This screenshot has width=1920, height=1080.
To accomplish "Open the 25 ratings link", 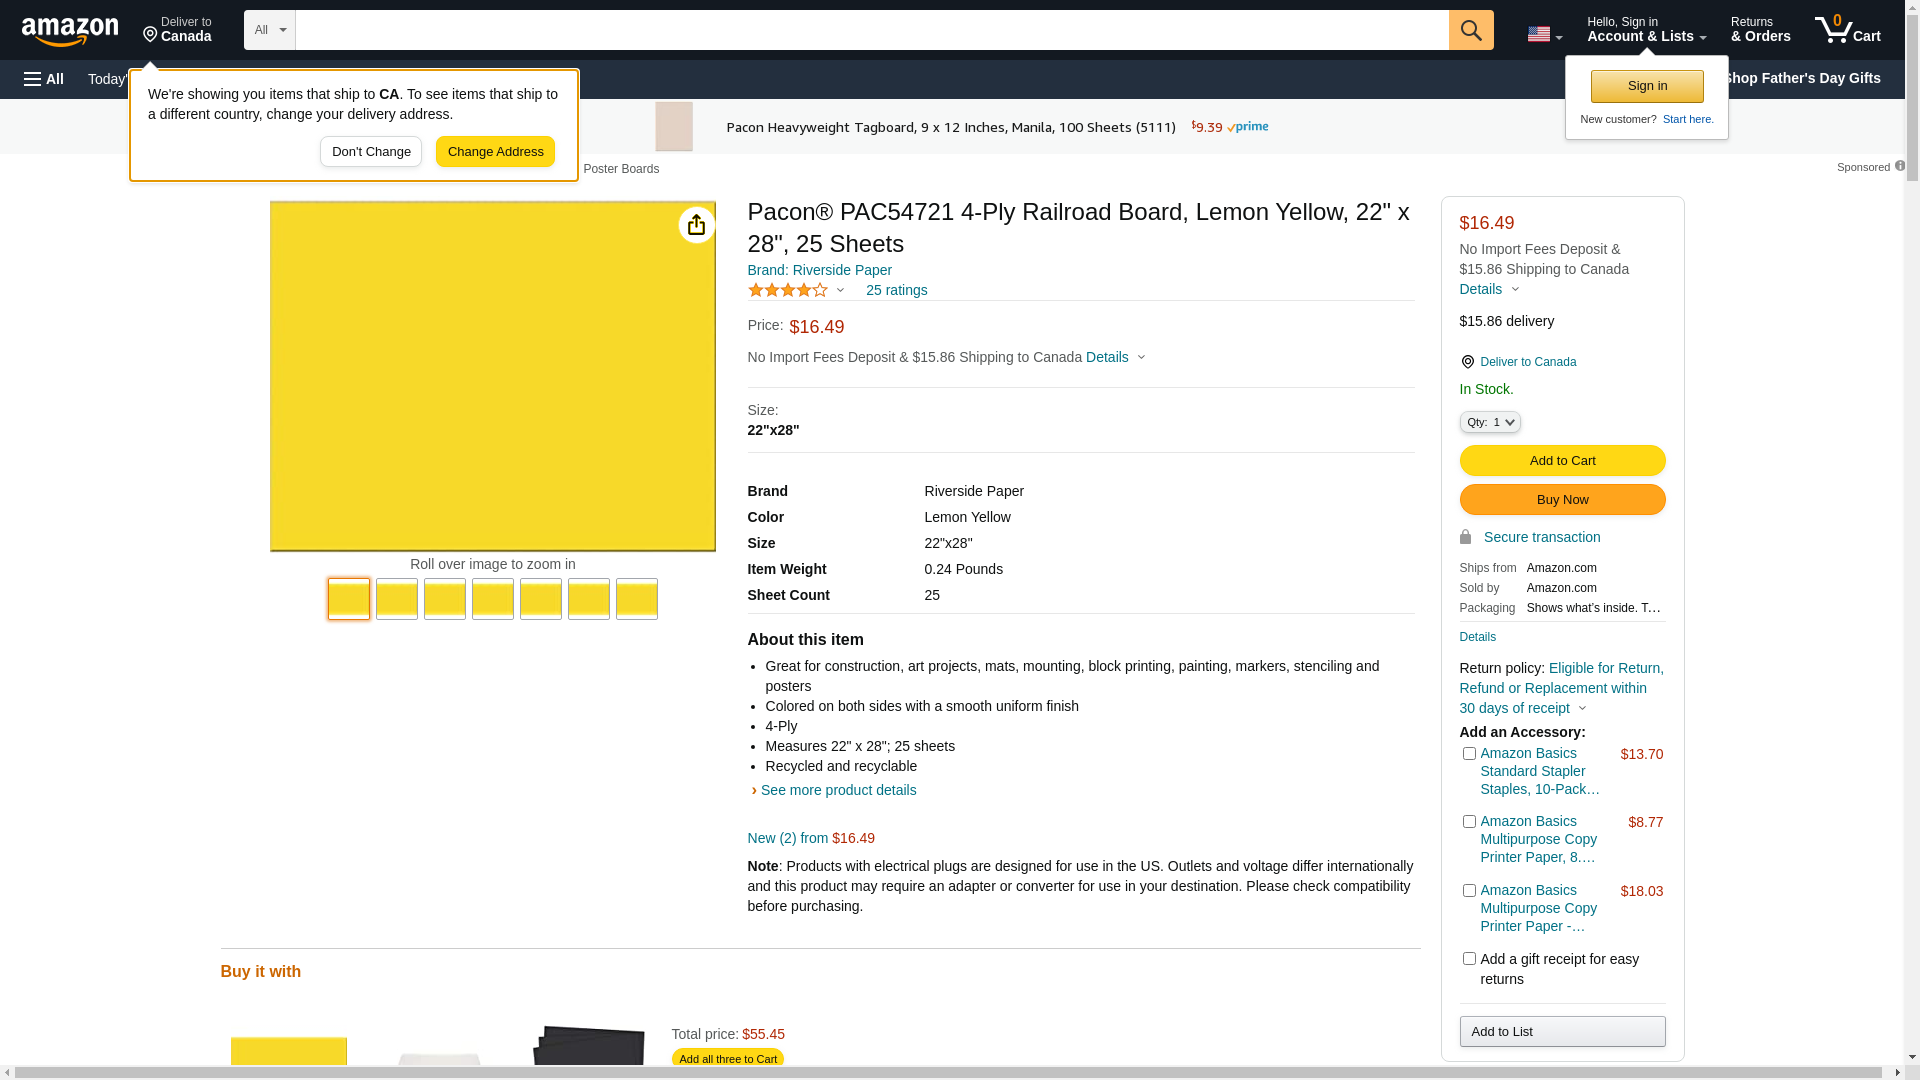I will click(896, 291).
